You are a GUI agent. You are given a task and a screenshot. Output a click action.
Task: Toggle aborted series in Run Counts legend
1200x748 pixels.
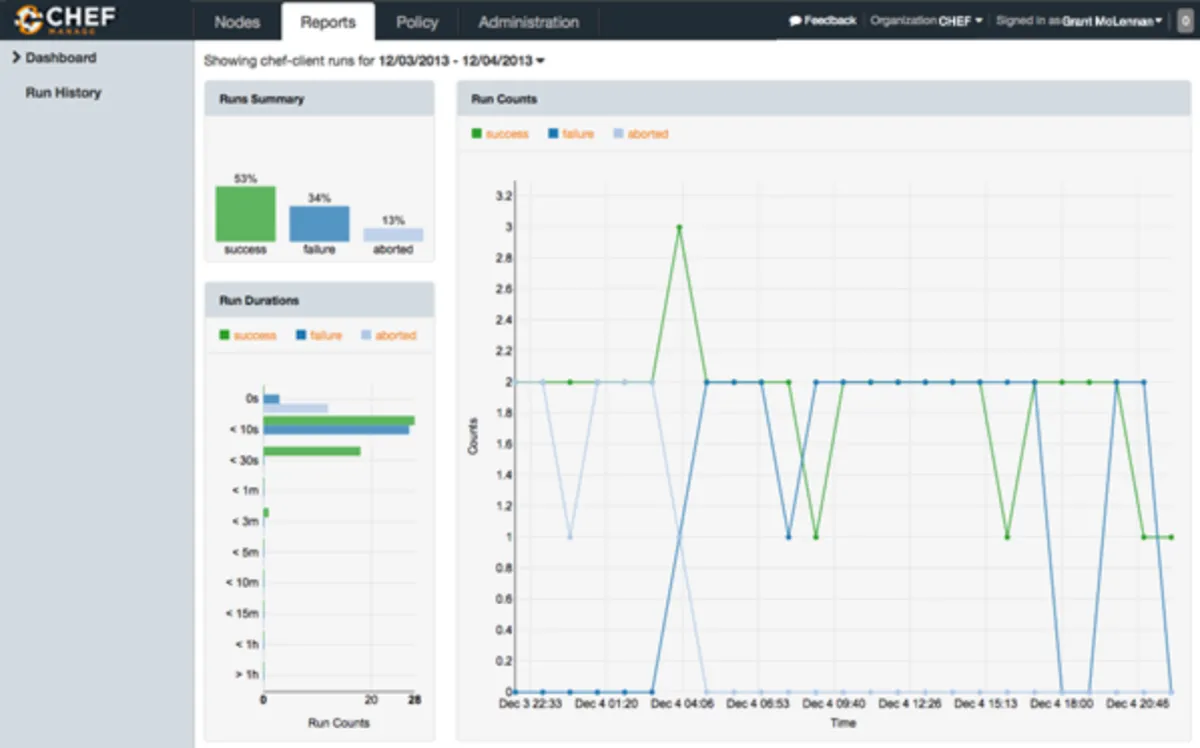click(641, 134)
